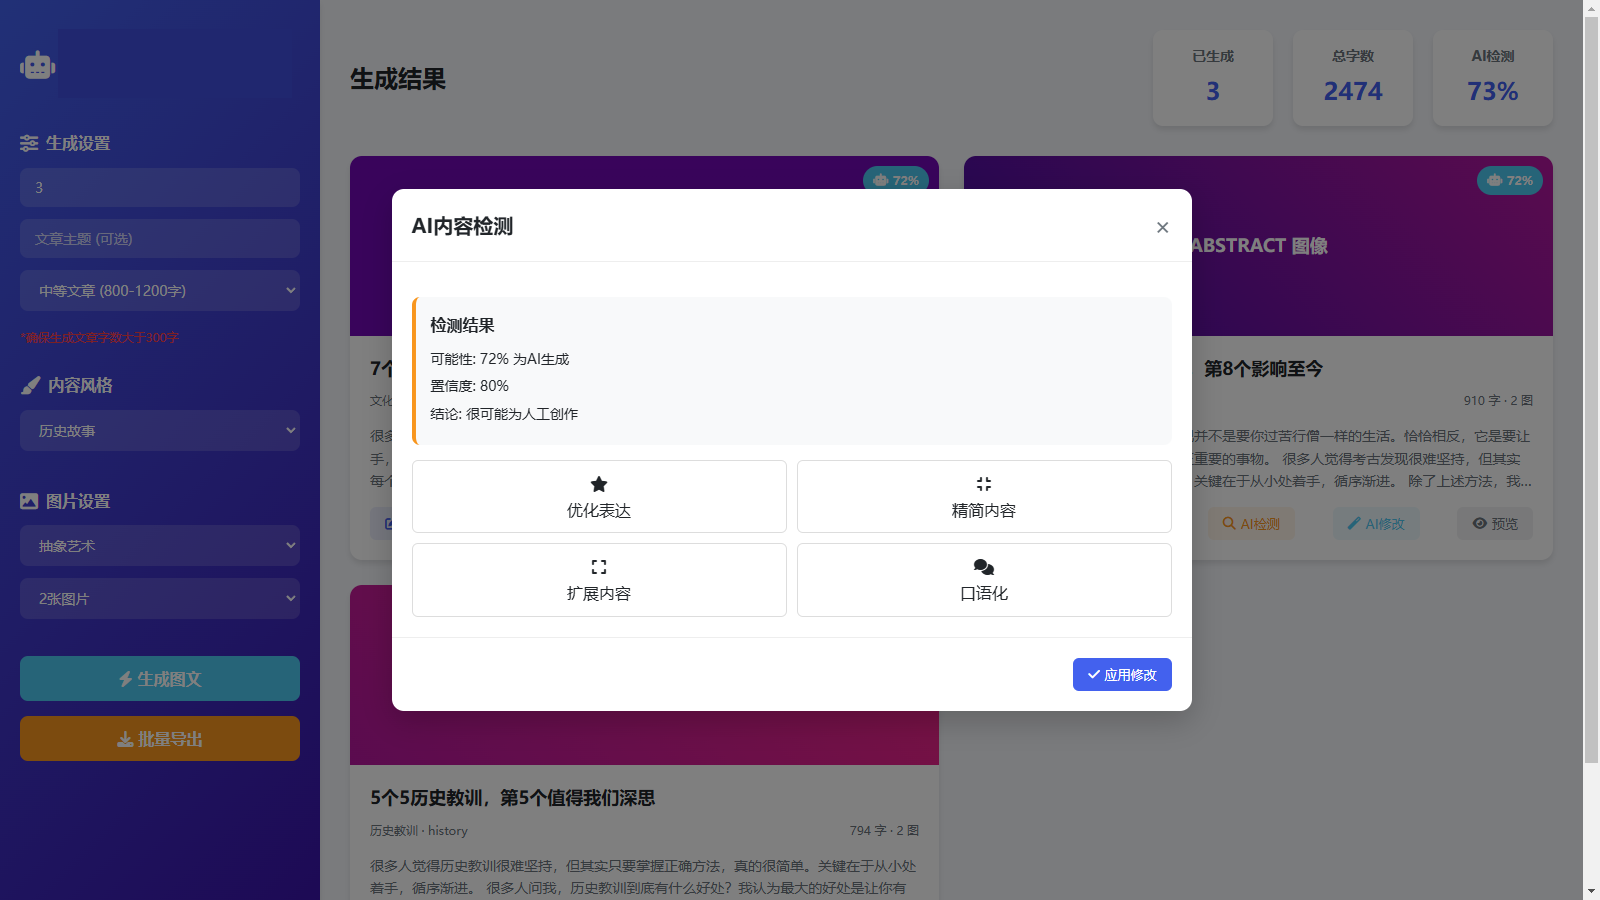This screenshot has height=900, width=1600.
Task: Click the star icon above 优化表达
Action: [x=598, y=483]
